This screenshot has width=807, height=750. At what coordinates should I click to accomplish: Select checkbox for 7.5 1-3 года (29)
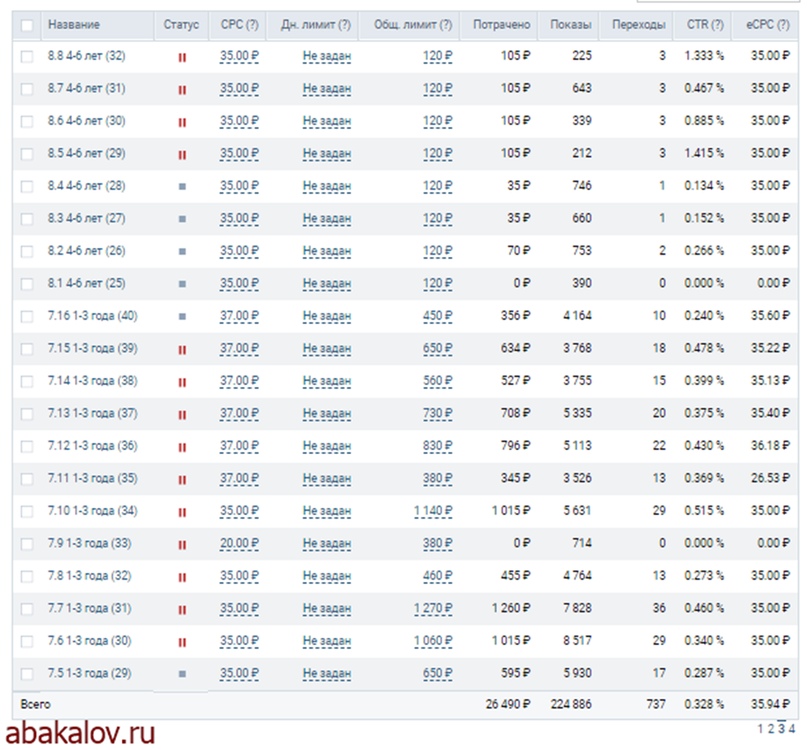pyautogui.click(x=27, y=674)
